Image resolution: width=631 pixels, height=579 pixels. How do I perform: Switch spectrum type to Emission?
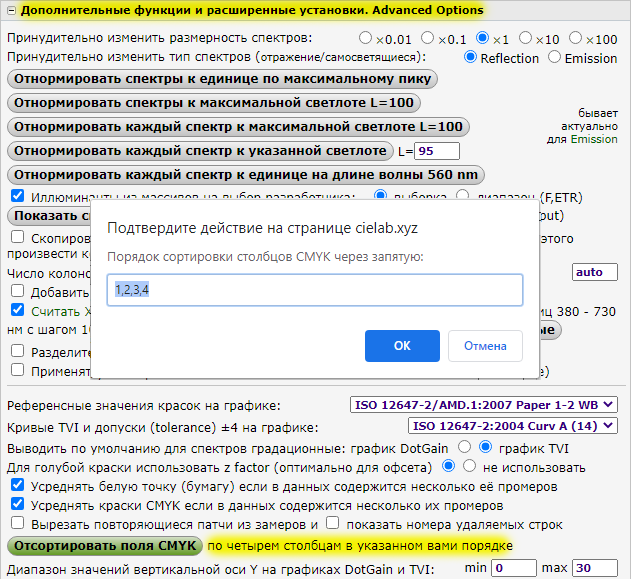(556, 57)
